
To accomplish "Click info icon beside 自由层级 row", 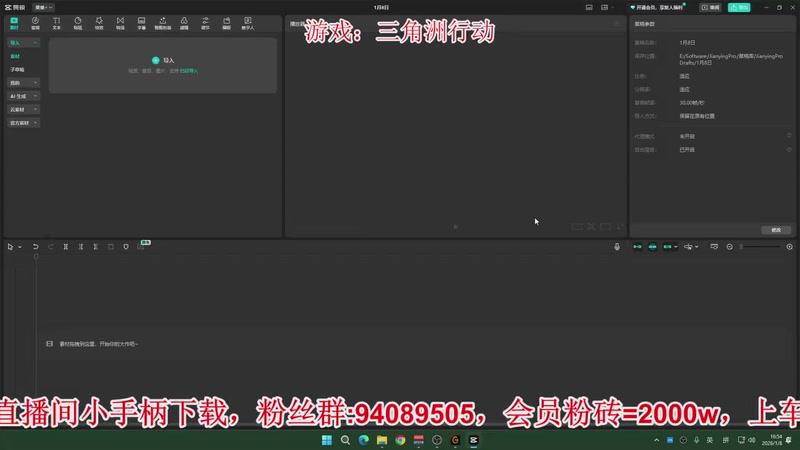I will [789, 149].
